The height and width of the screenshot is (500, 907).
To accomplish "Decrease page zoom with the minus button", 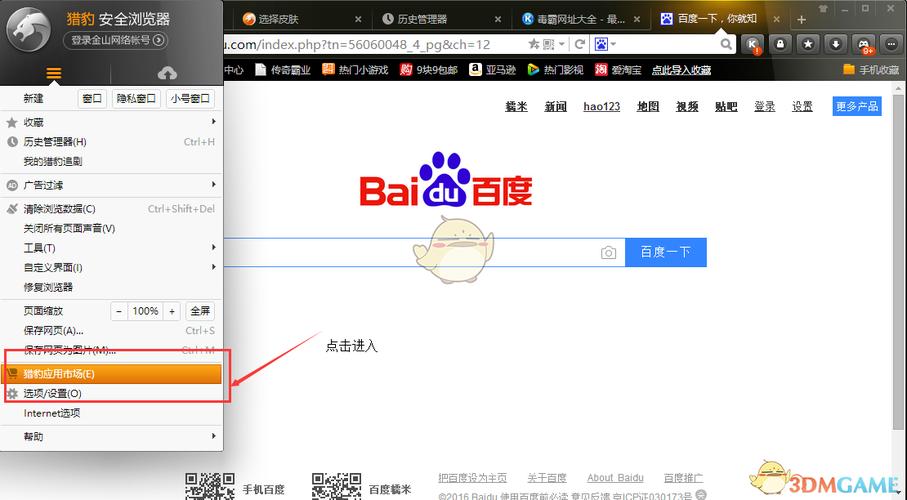I will click(x=119, y=311).
